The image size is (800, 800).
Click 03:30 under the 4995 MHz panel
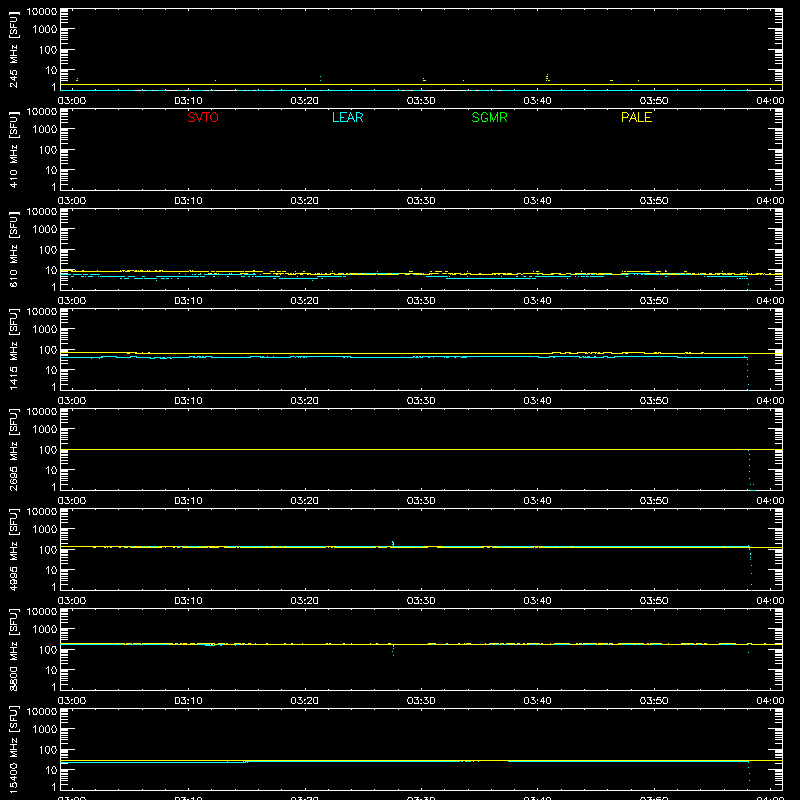(421, 601)
